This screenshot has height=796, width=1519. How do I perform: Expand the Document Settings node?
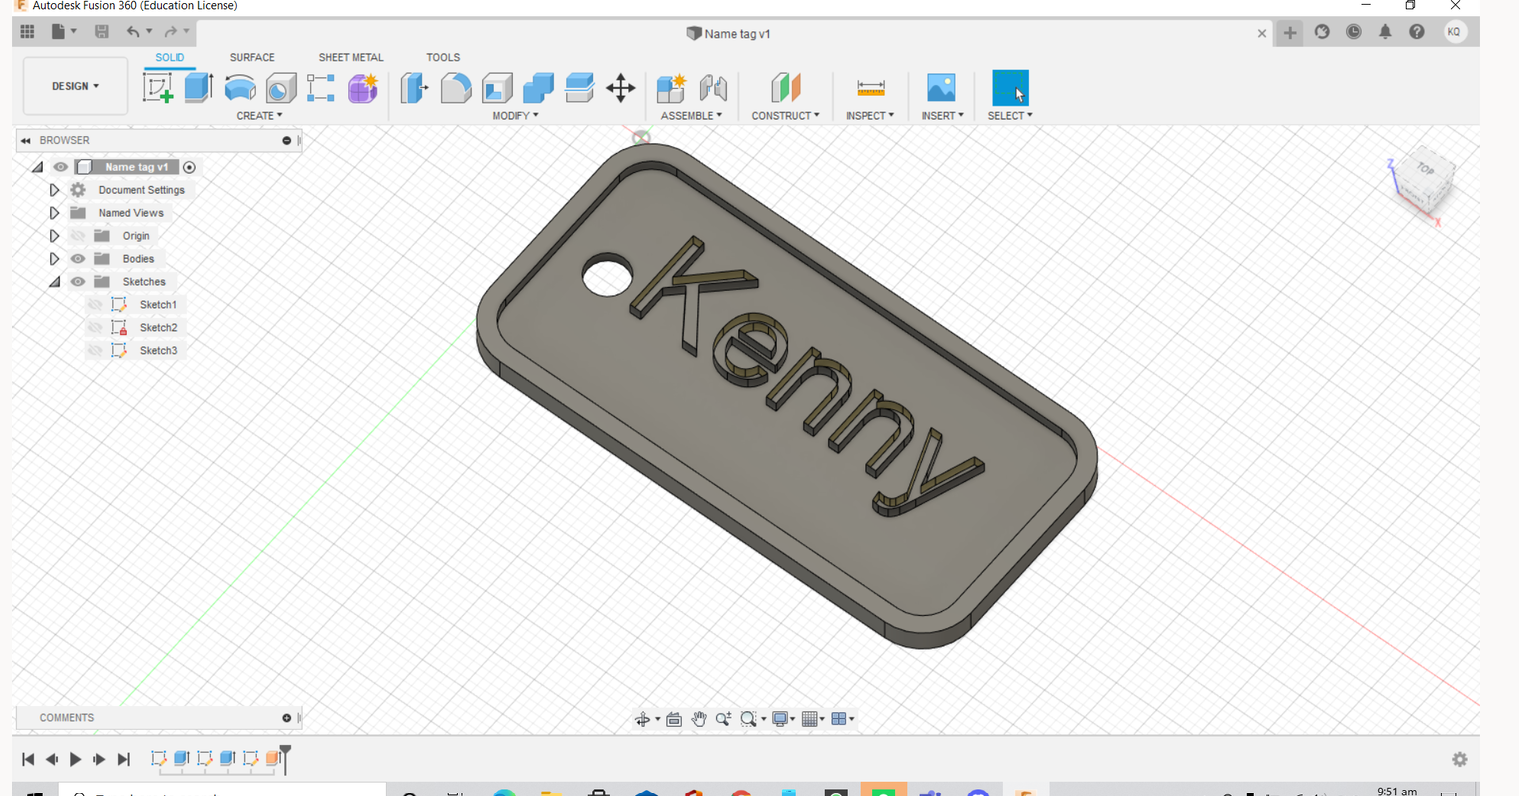click(x=54, y=190)
